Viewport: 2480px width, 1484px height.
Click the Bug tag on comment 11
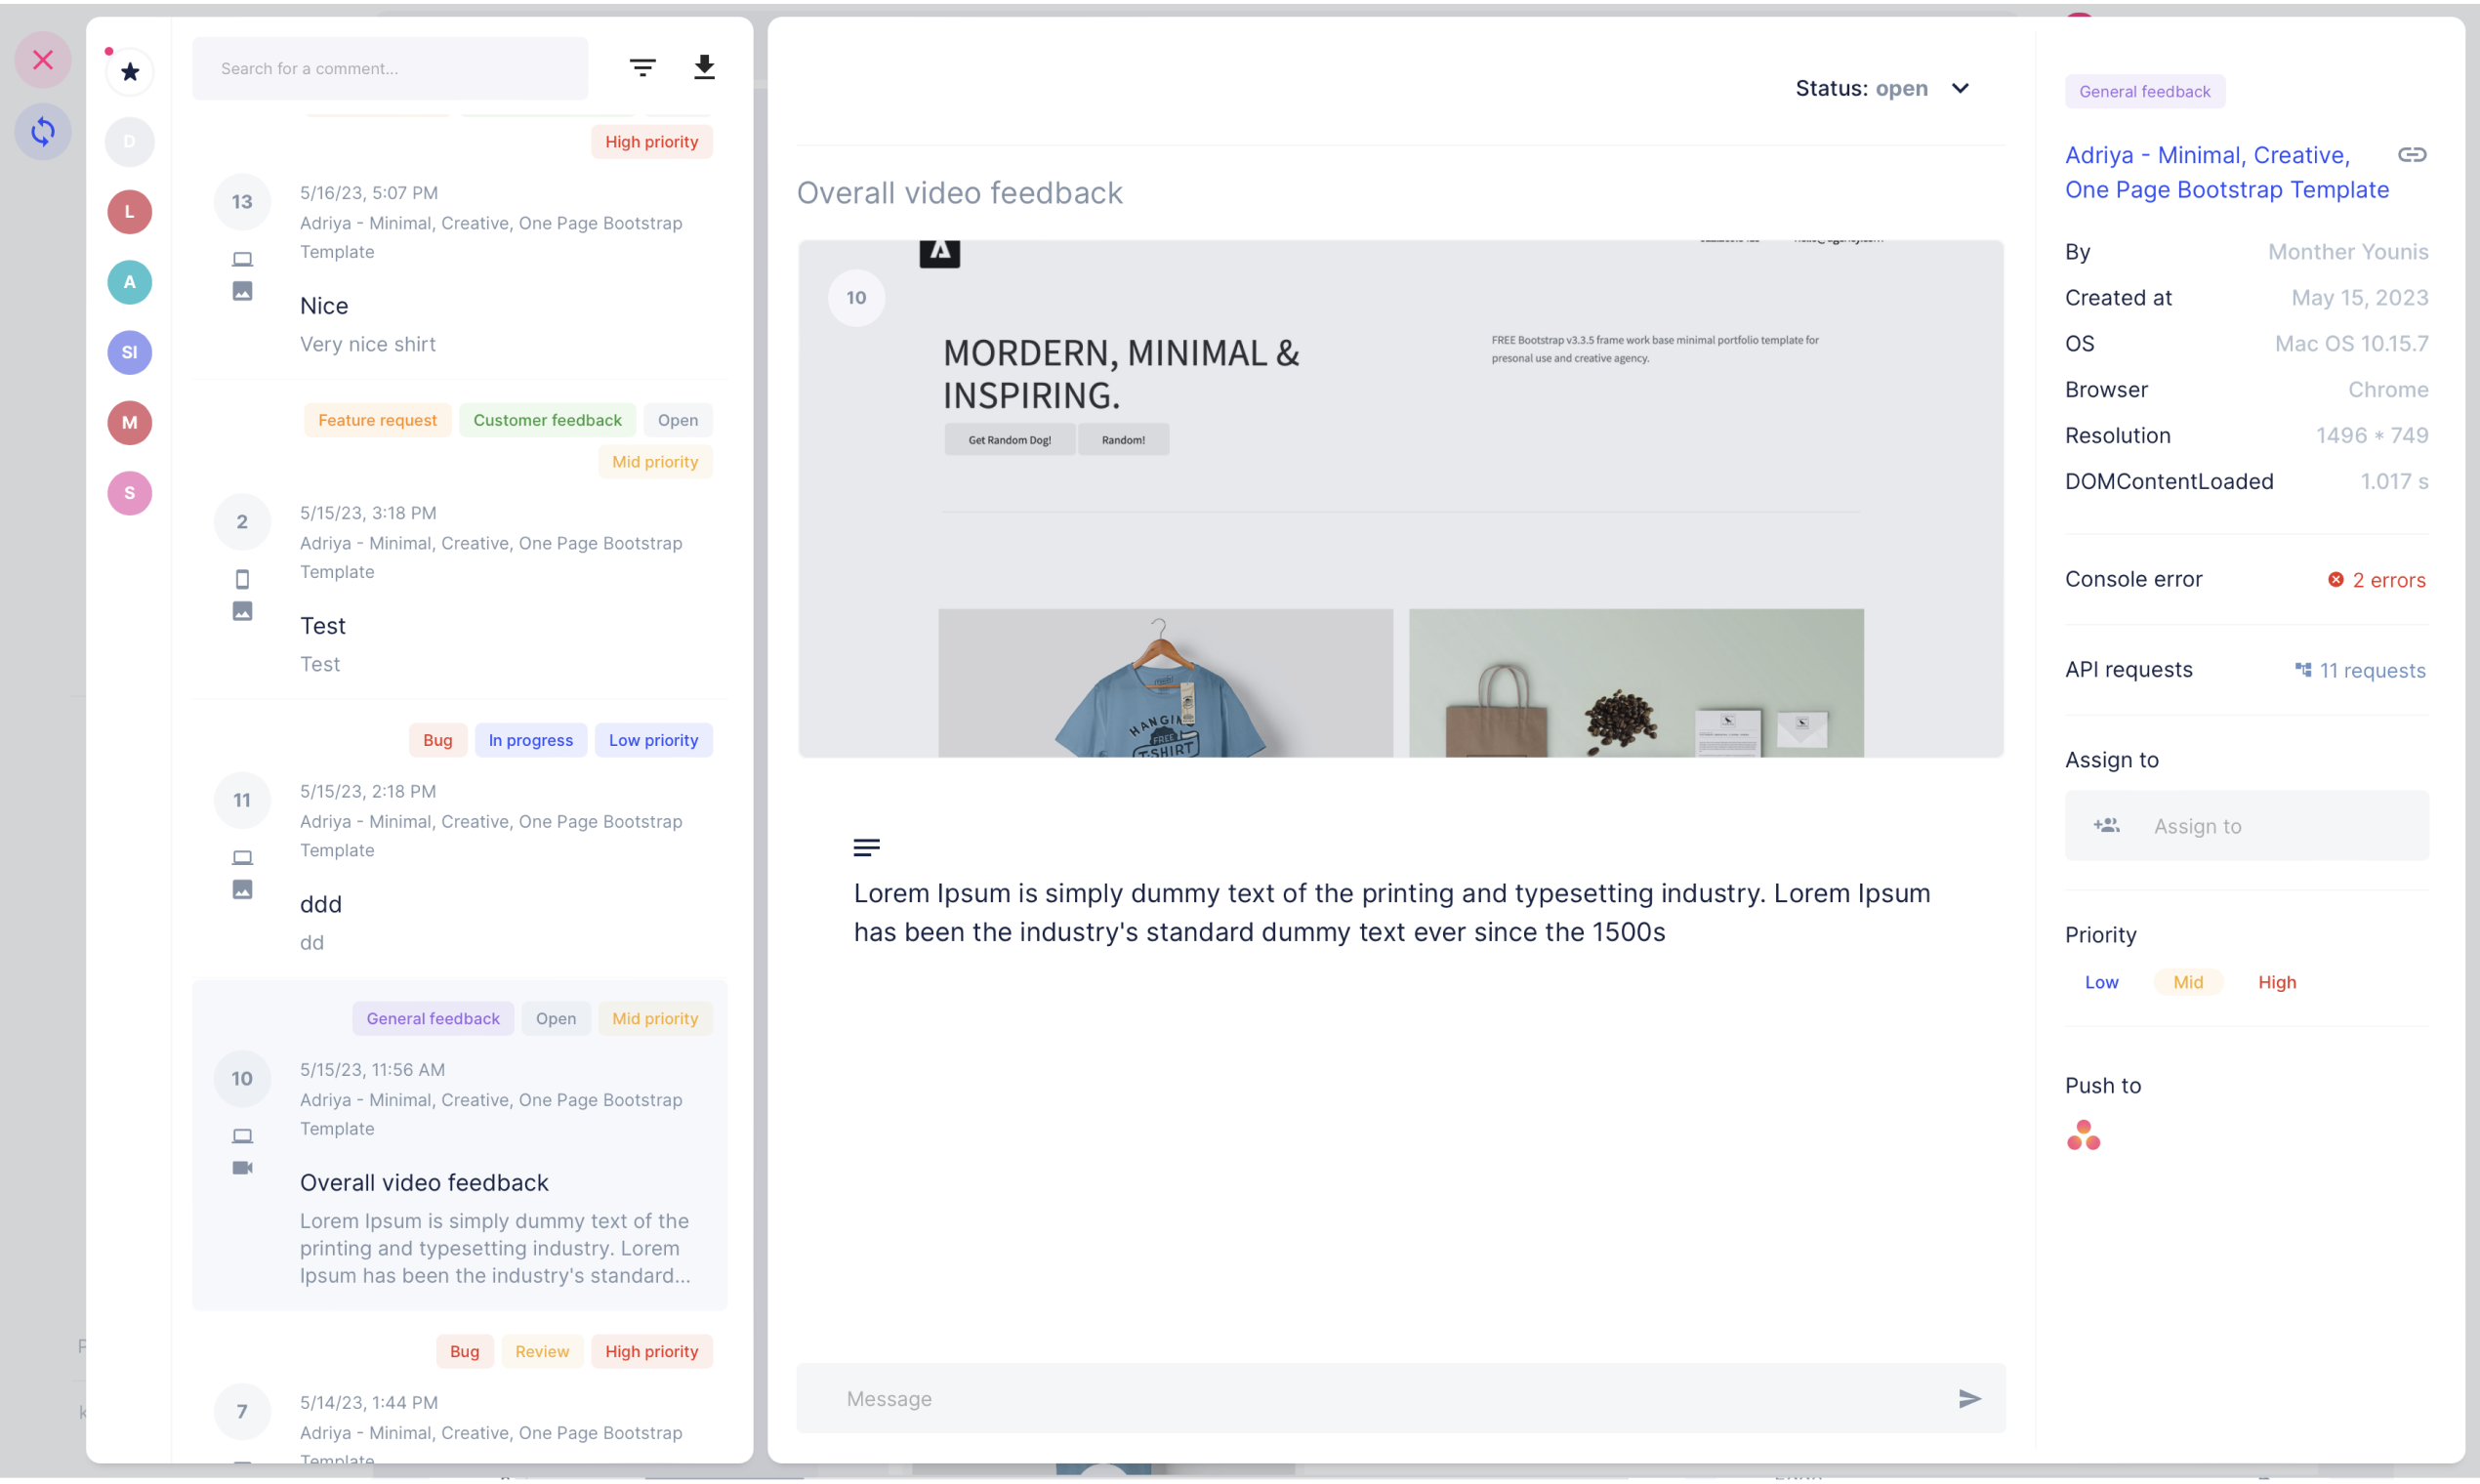coord(437,740)
